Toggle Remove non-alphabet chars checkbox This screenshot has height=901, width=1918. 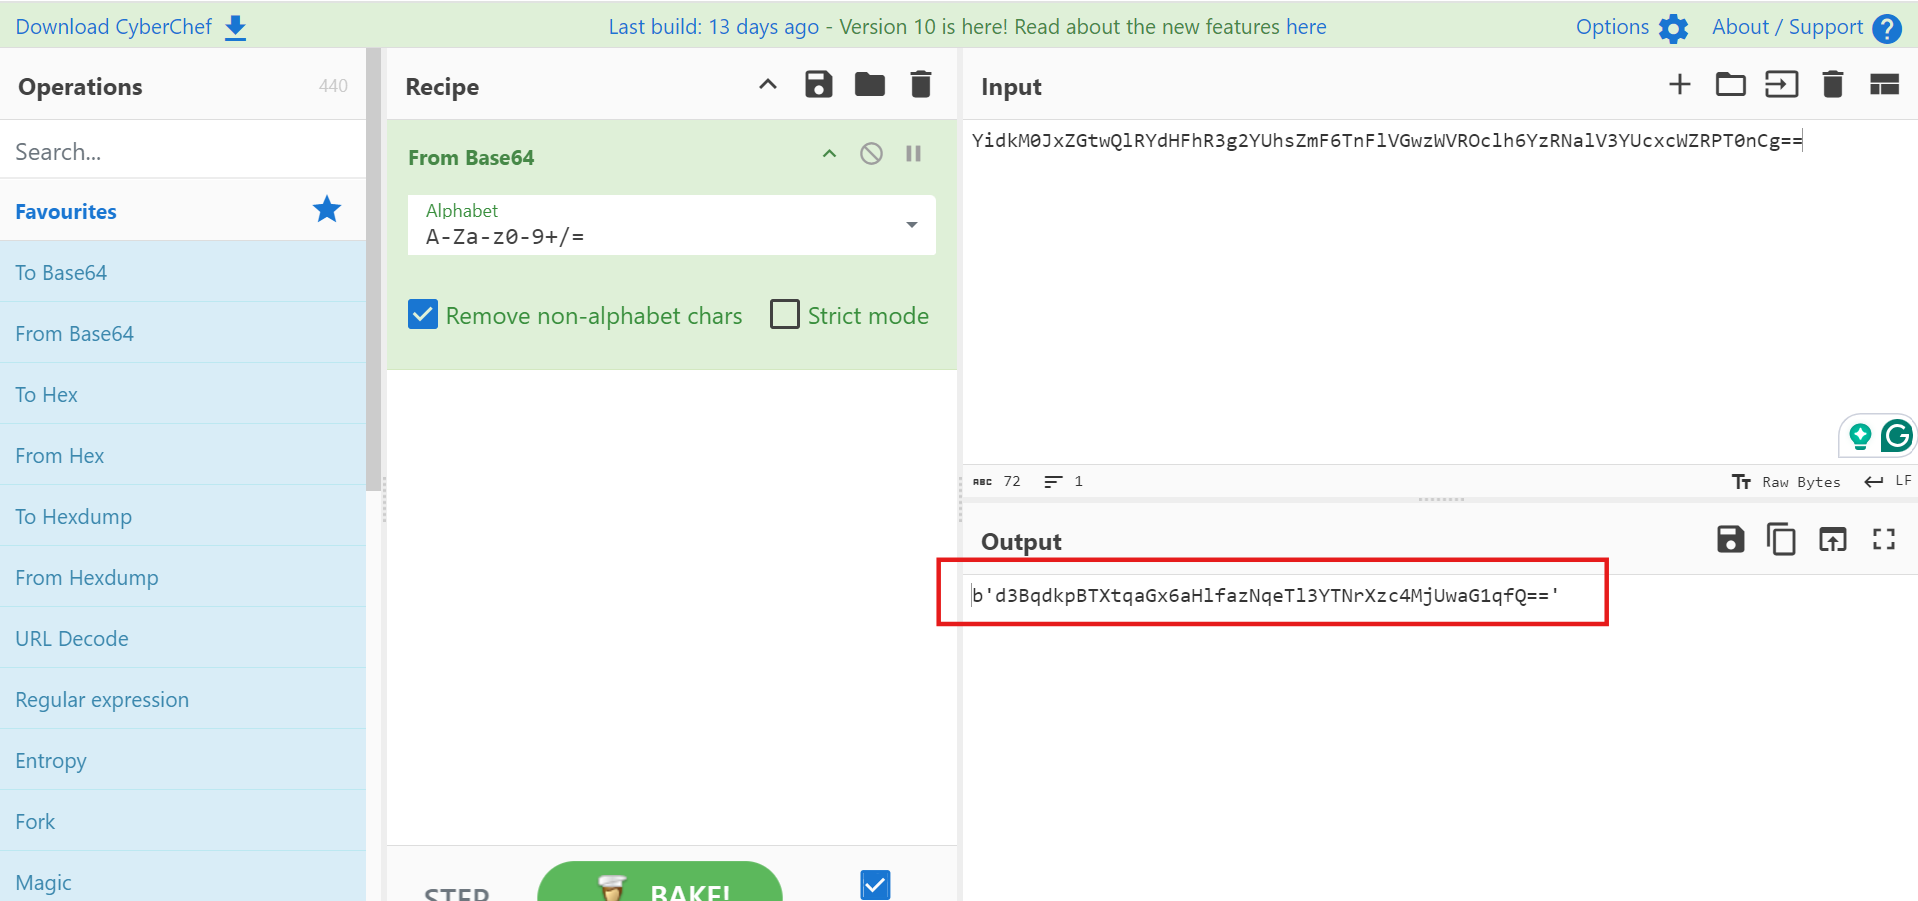click(423, 315)
